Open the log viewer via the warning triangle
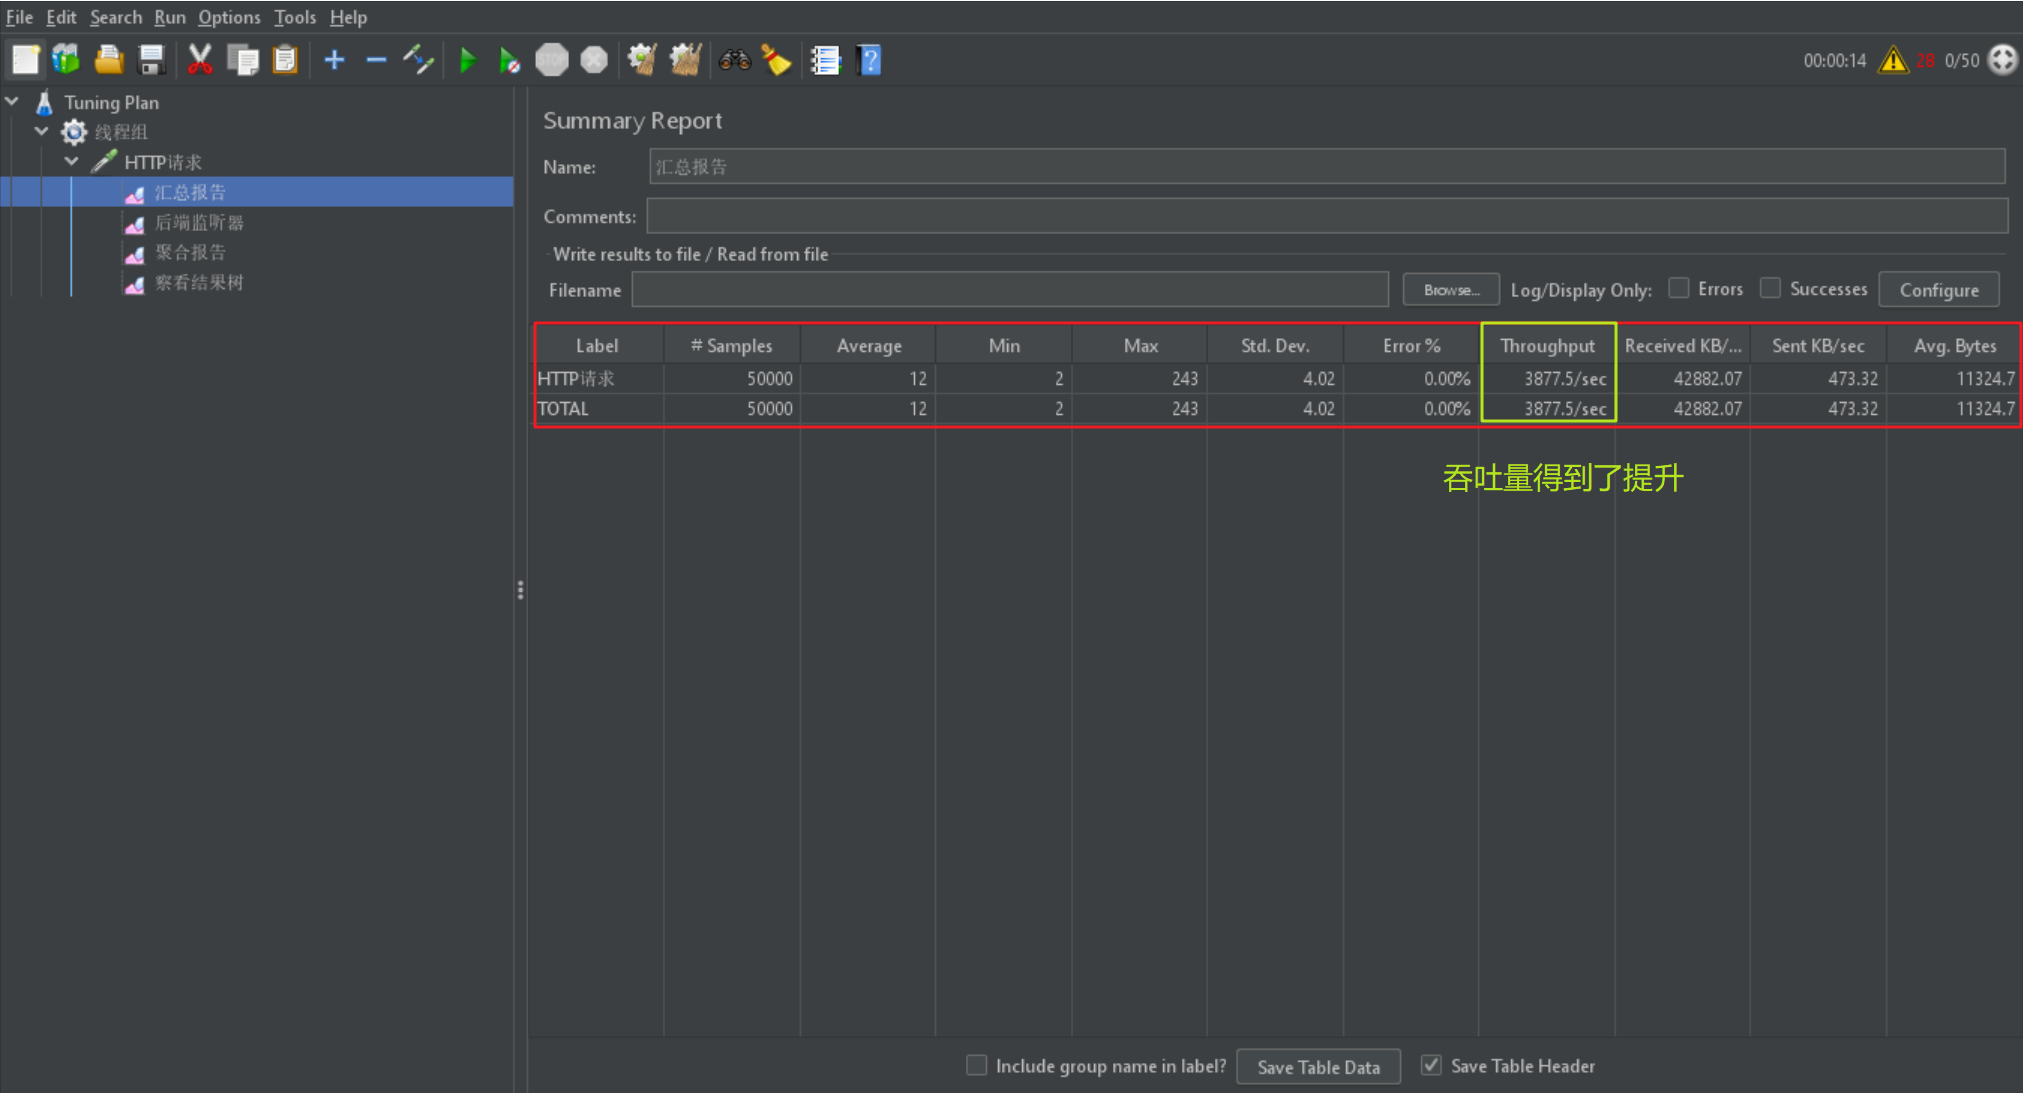The image size is (2023, 1093). (1893, 60)
